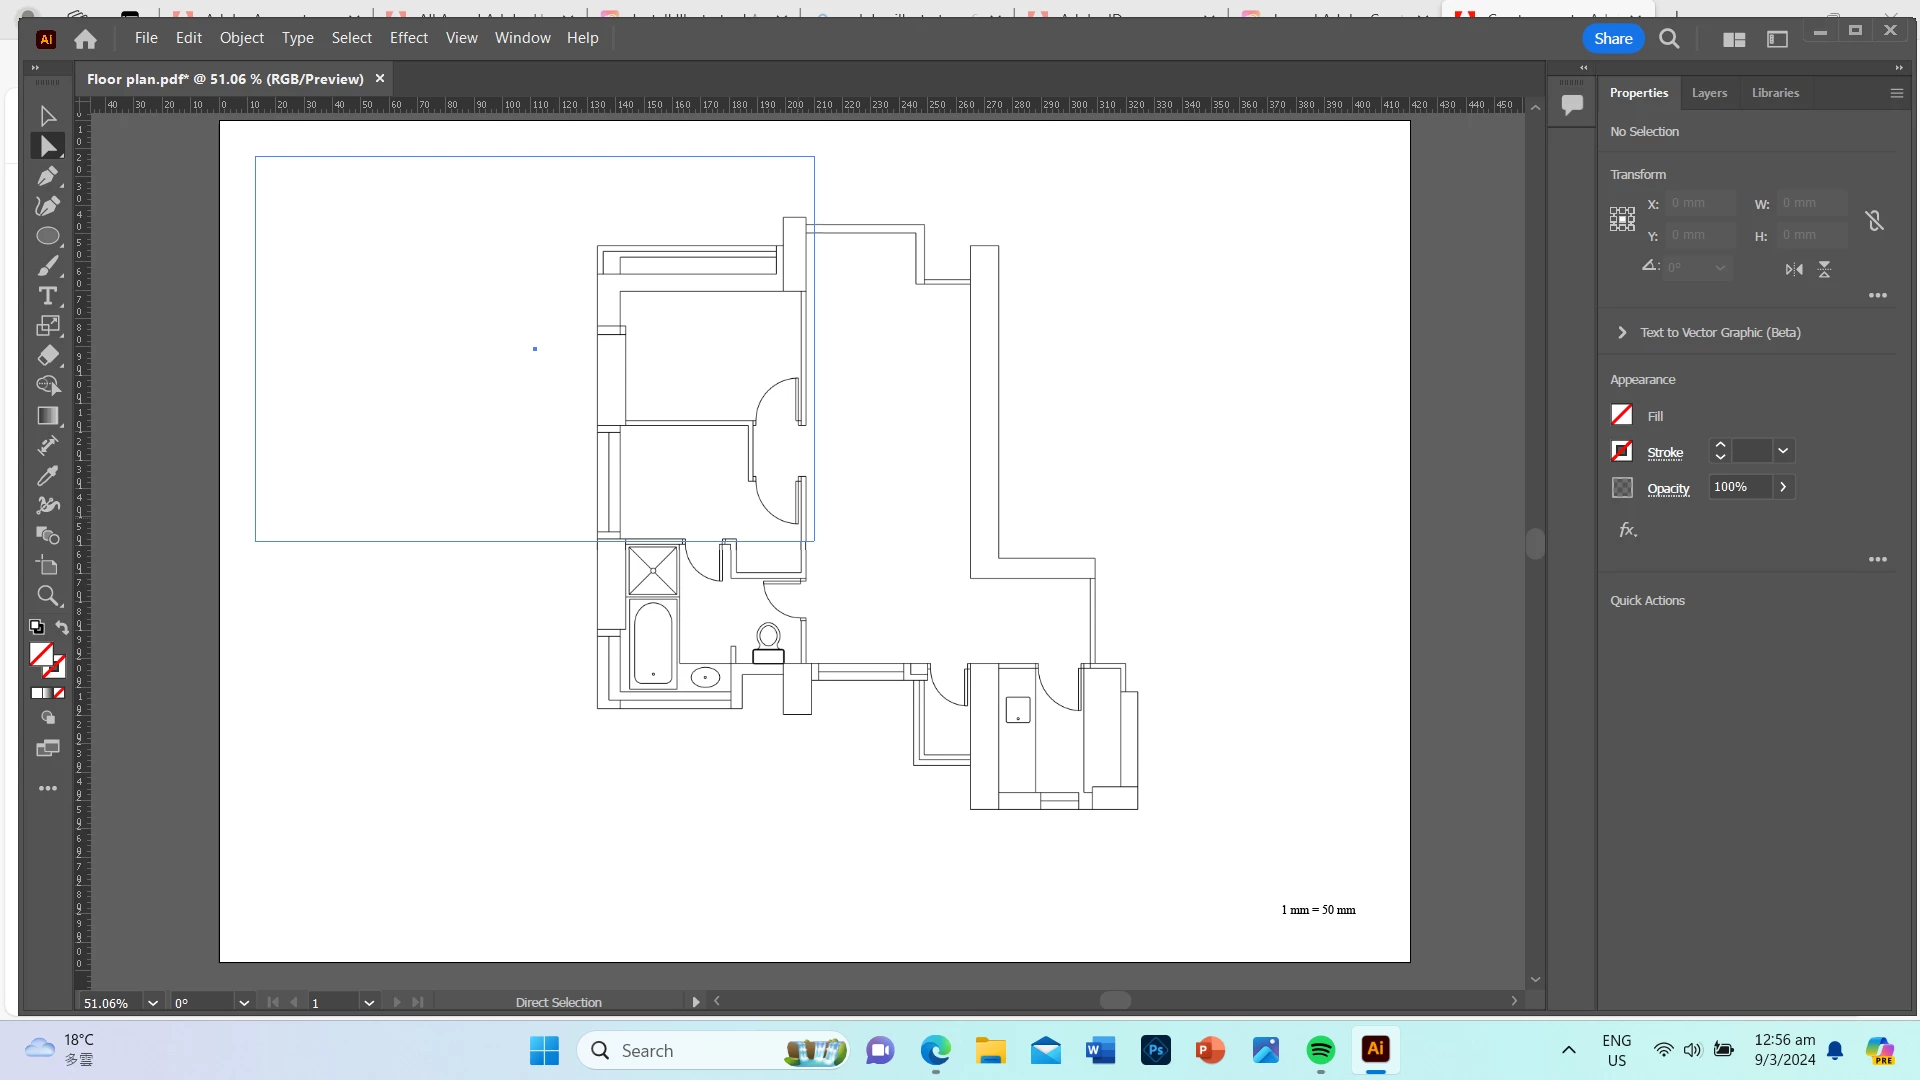Viewport: 1920px width, 1080px height.
Task: Open Opacity settings link
Action: 1668,488
